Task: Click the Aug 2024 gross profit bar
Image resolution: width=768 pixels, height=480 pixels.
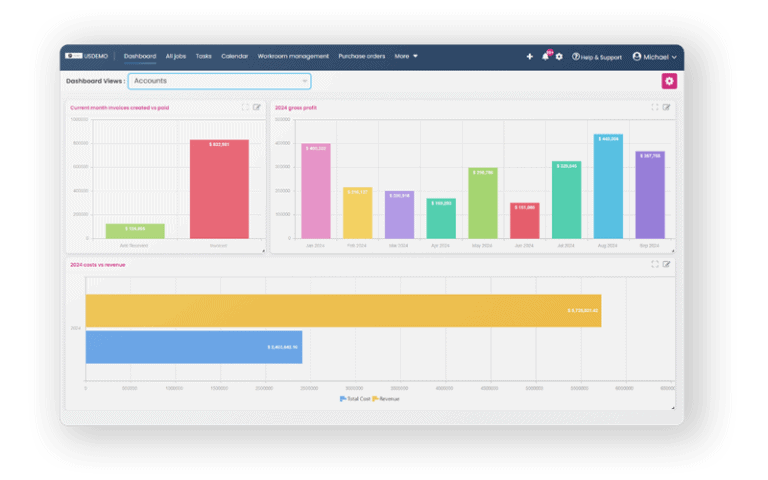Action: click(607, 187)
